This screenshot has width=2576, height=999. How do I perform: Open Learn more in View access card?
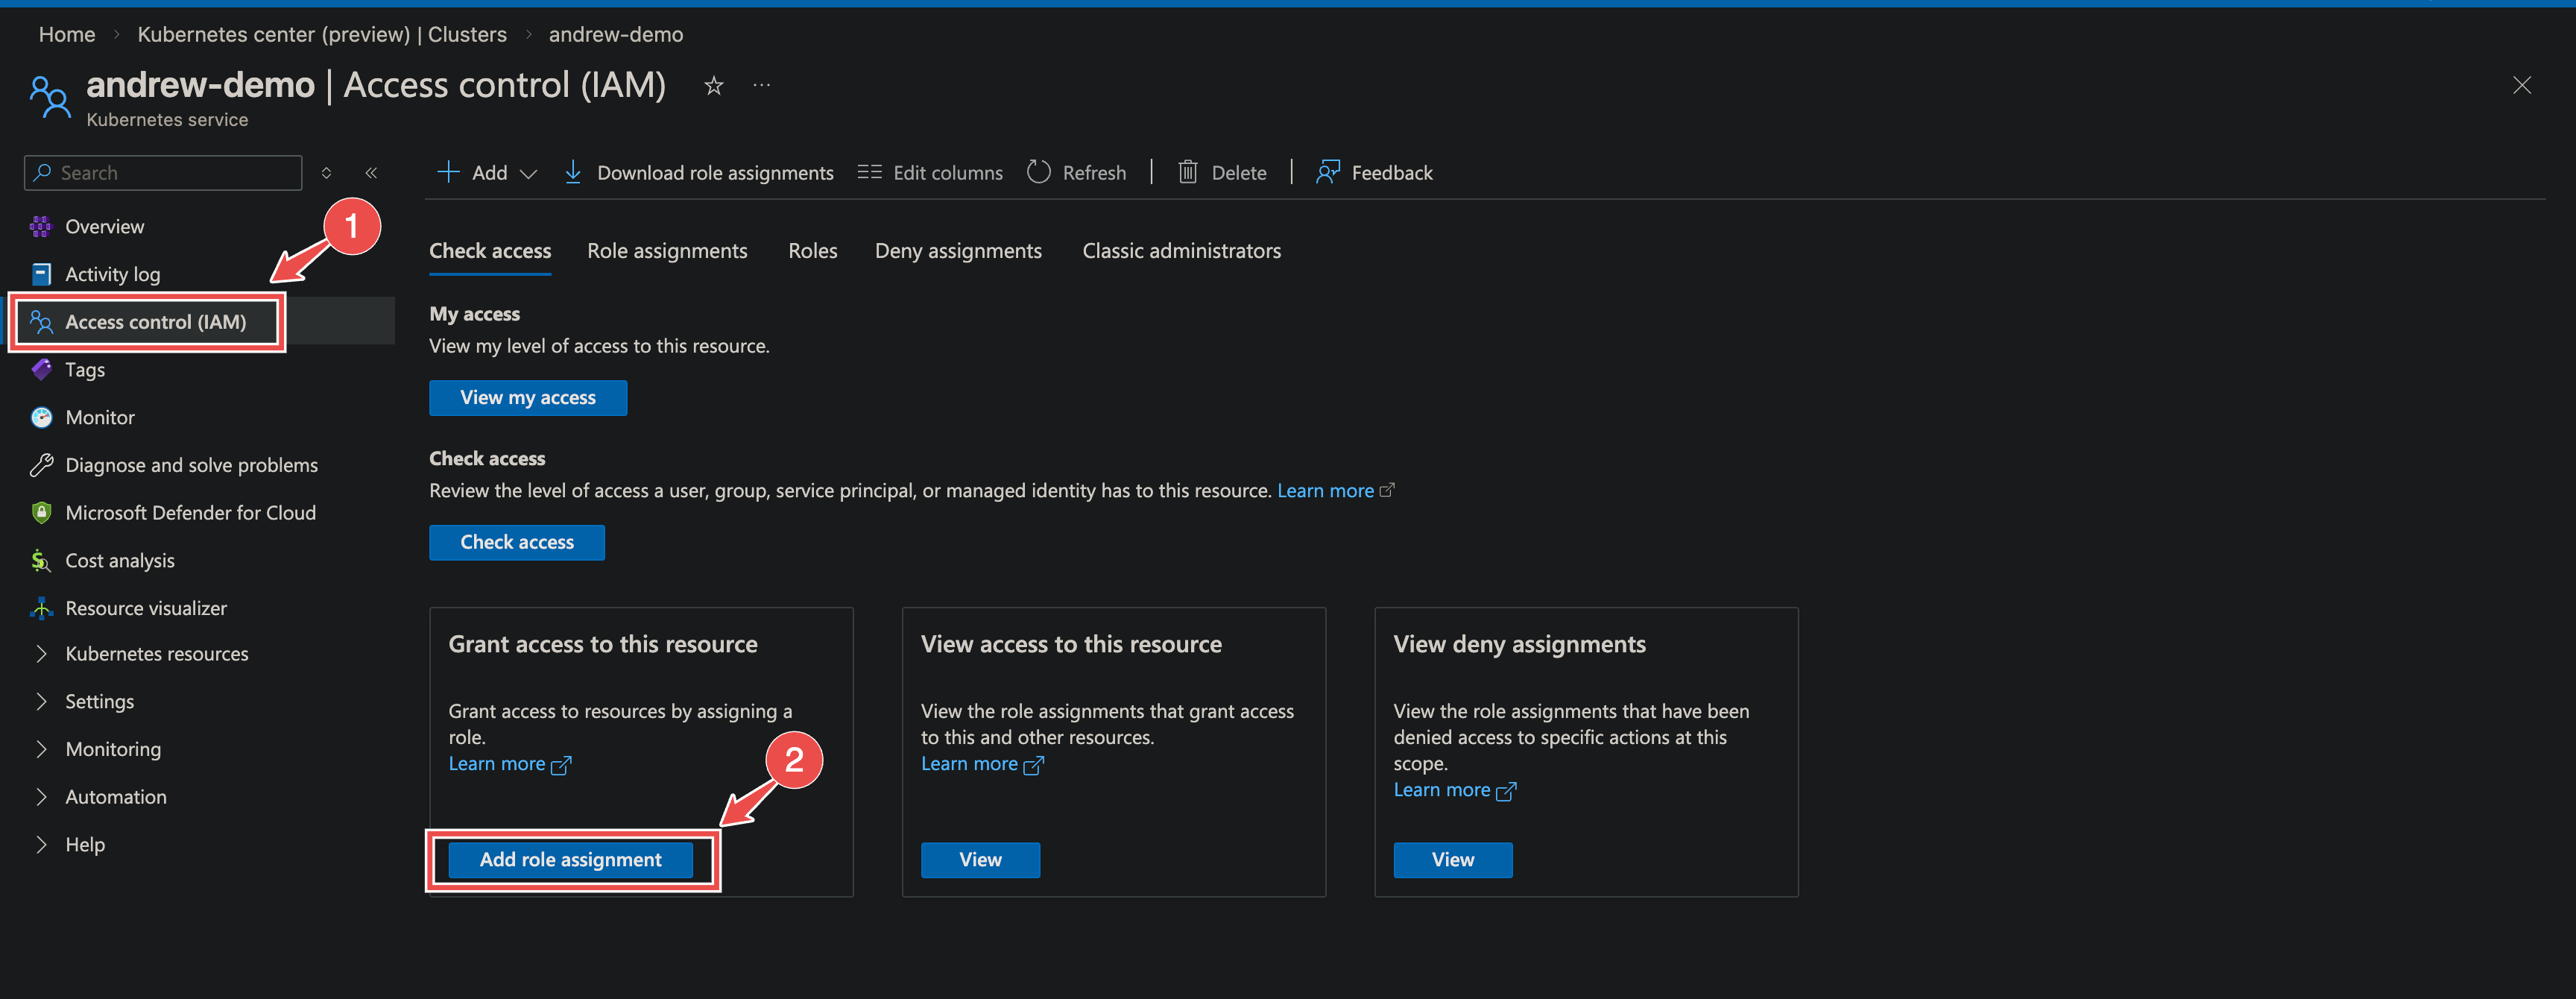point(982,764)
